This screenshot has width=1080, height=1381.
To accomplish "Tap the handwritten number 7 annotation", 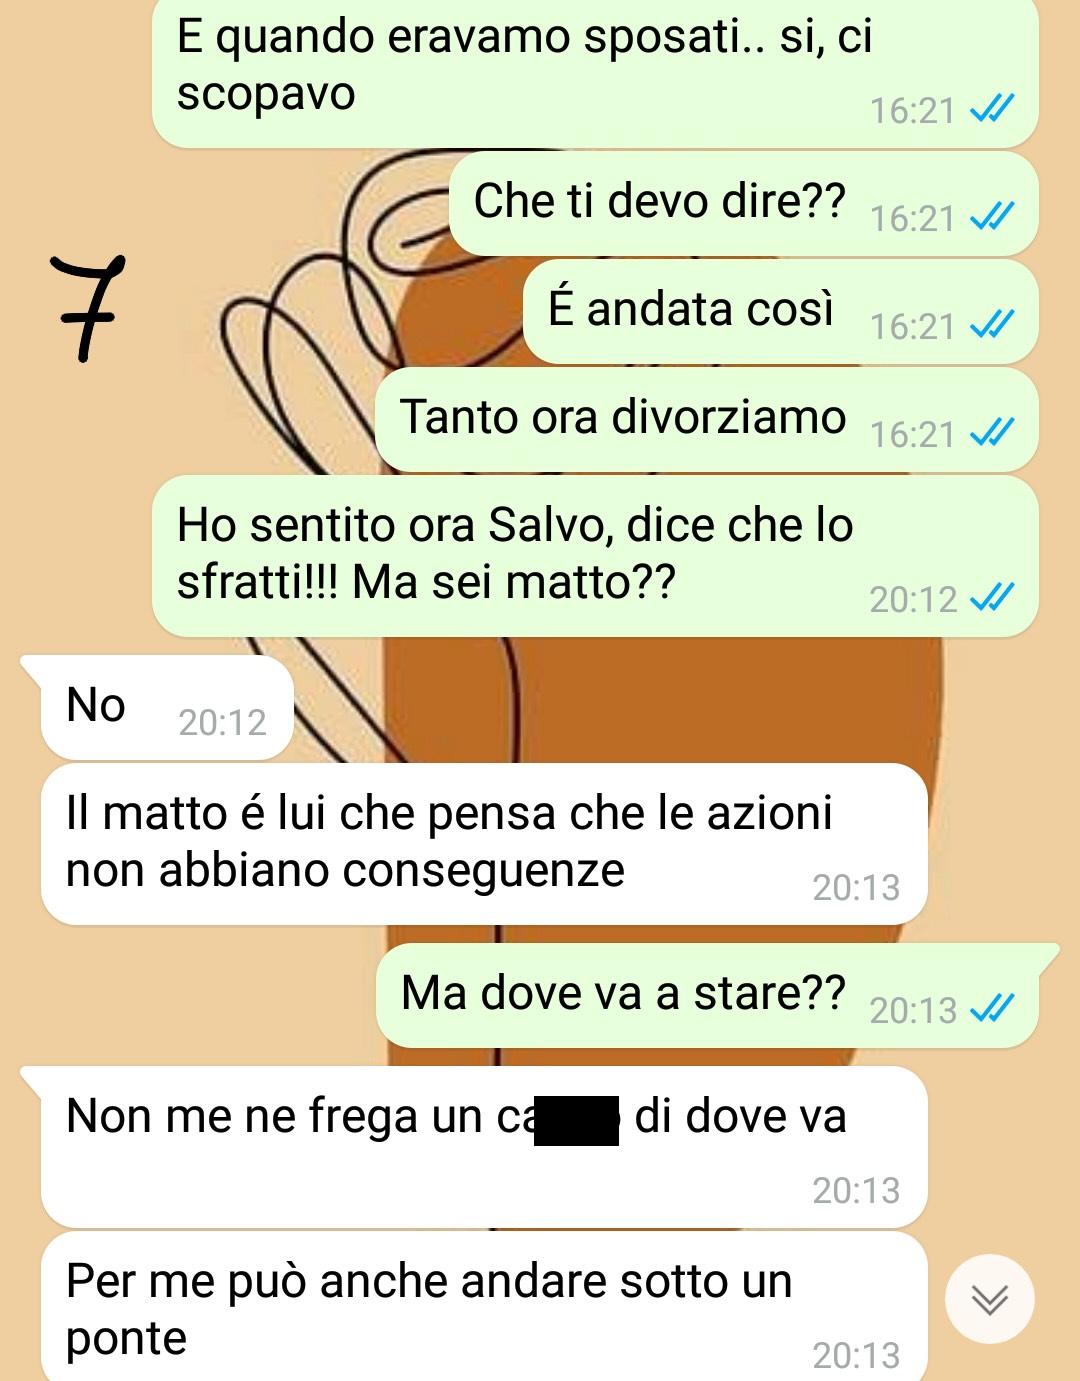I will 88,307.
